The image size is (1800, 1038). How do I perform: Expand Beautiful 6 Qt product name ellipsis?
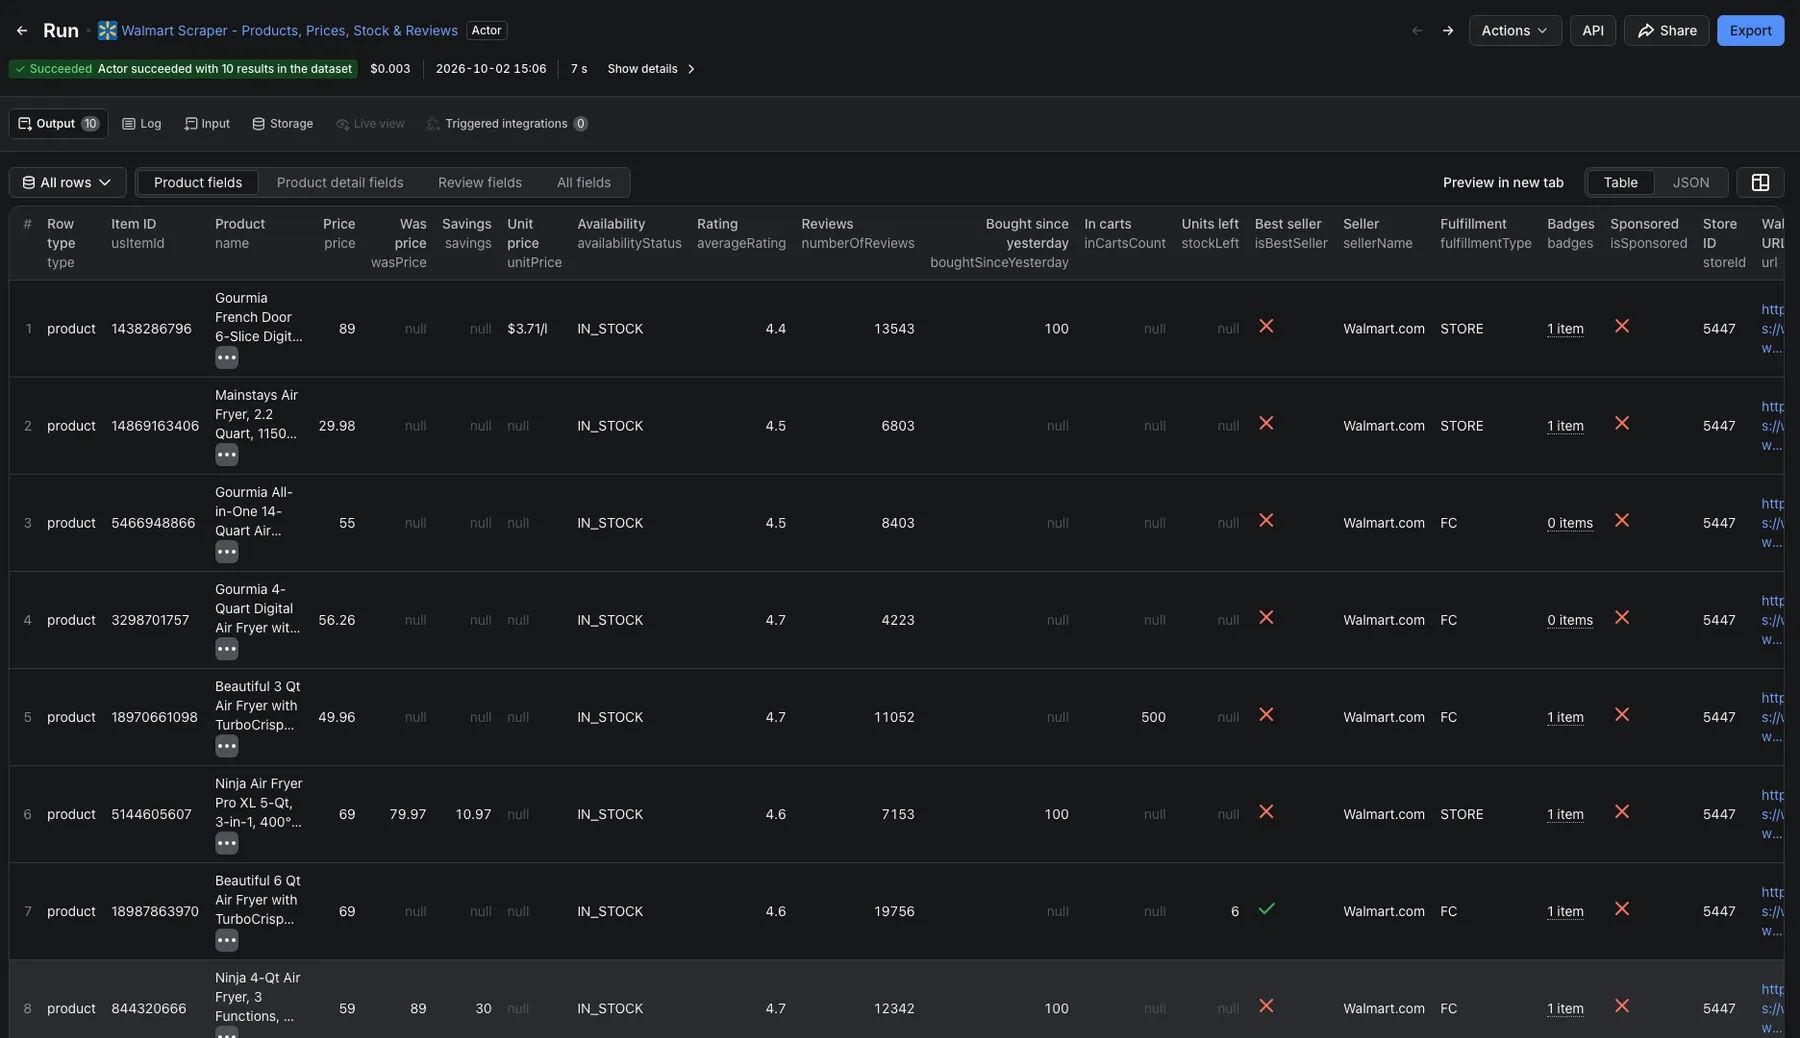coord(227,940)
